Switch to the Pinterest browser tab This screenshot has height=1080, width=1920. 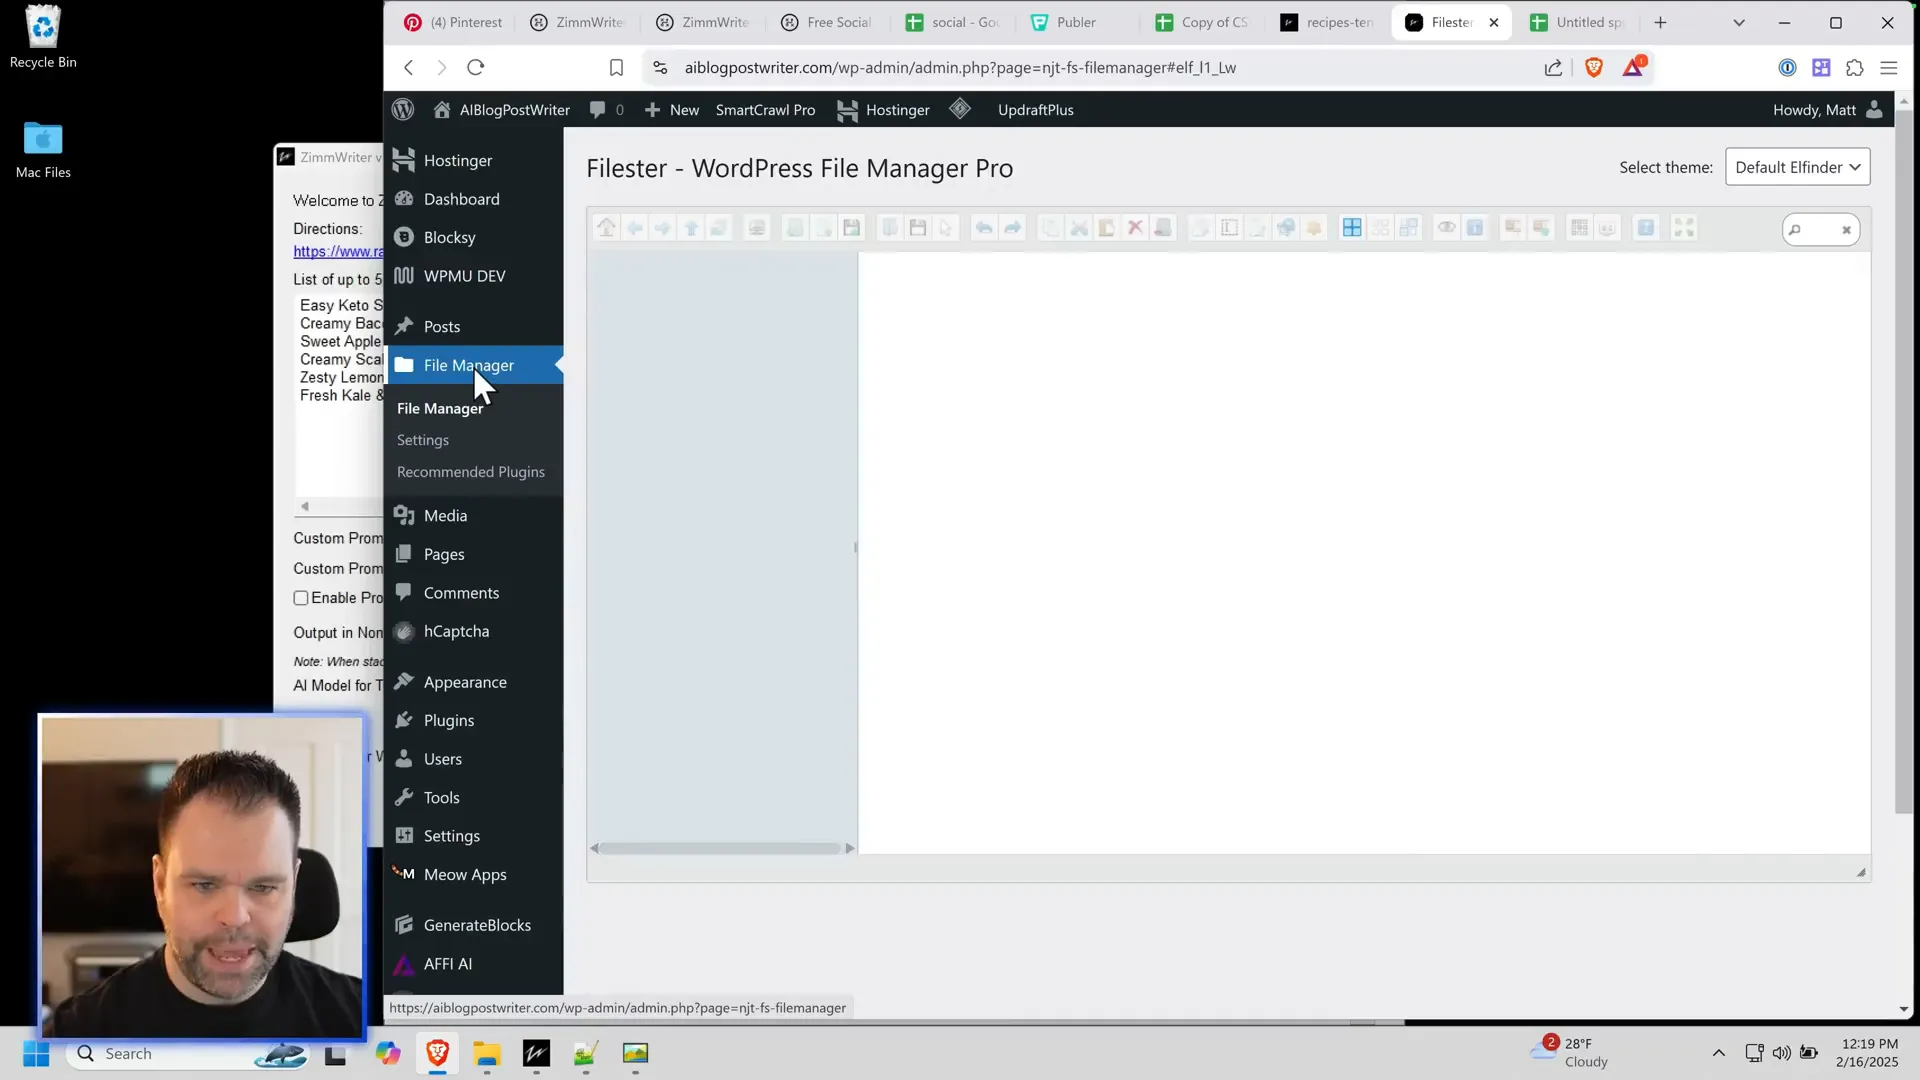pyautogui.click(x=454, y=22)
